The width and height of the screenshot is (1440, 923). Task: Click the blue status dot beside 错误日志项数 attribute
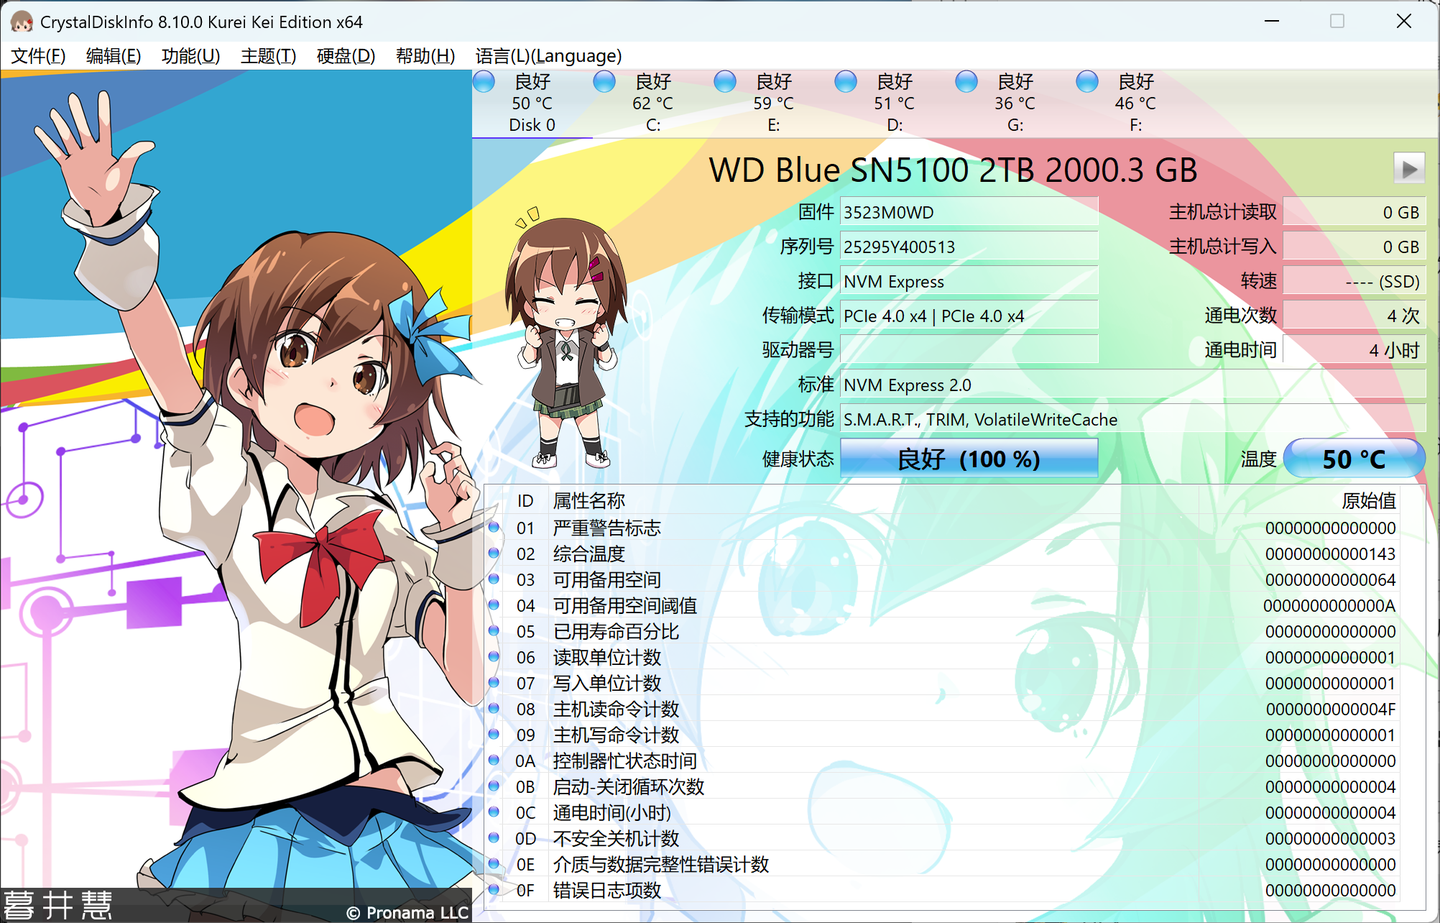pos(494,890)
